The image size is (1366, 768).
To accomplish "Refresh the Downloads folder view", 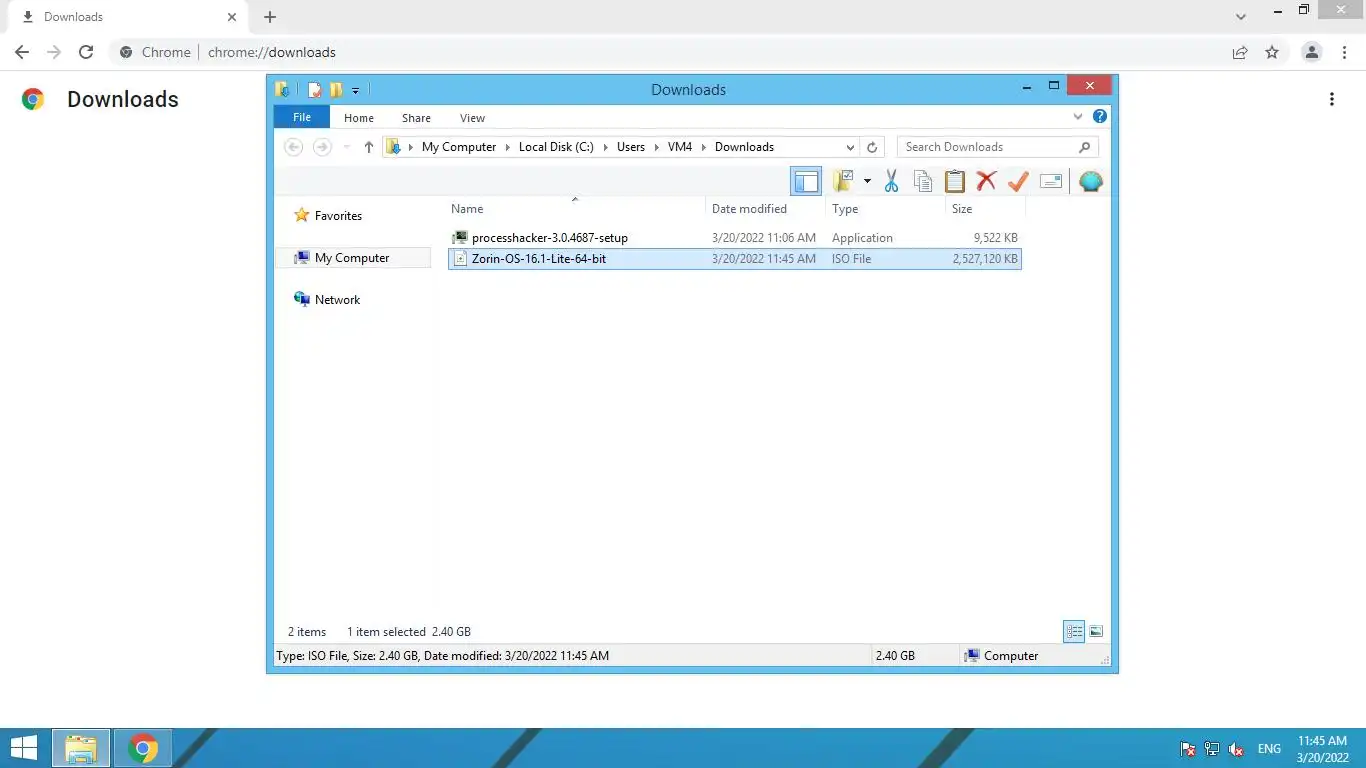I will (872, 147).
